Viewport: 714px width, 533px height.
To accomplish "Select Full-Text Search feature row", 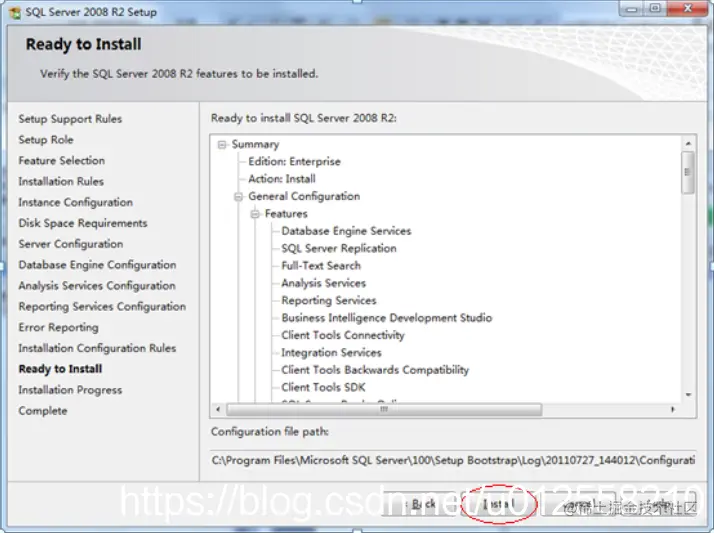I will tap(321, 266).
